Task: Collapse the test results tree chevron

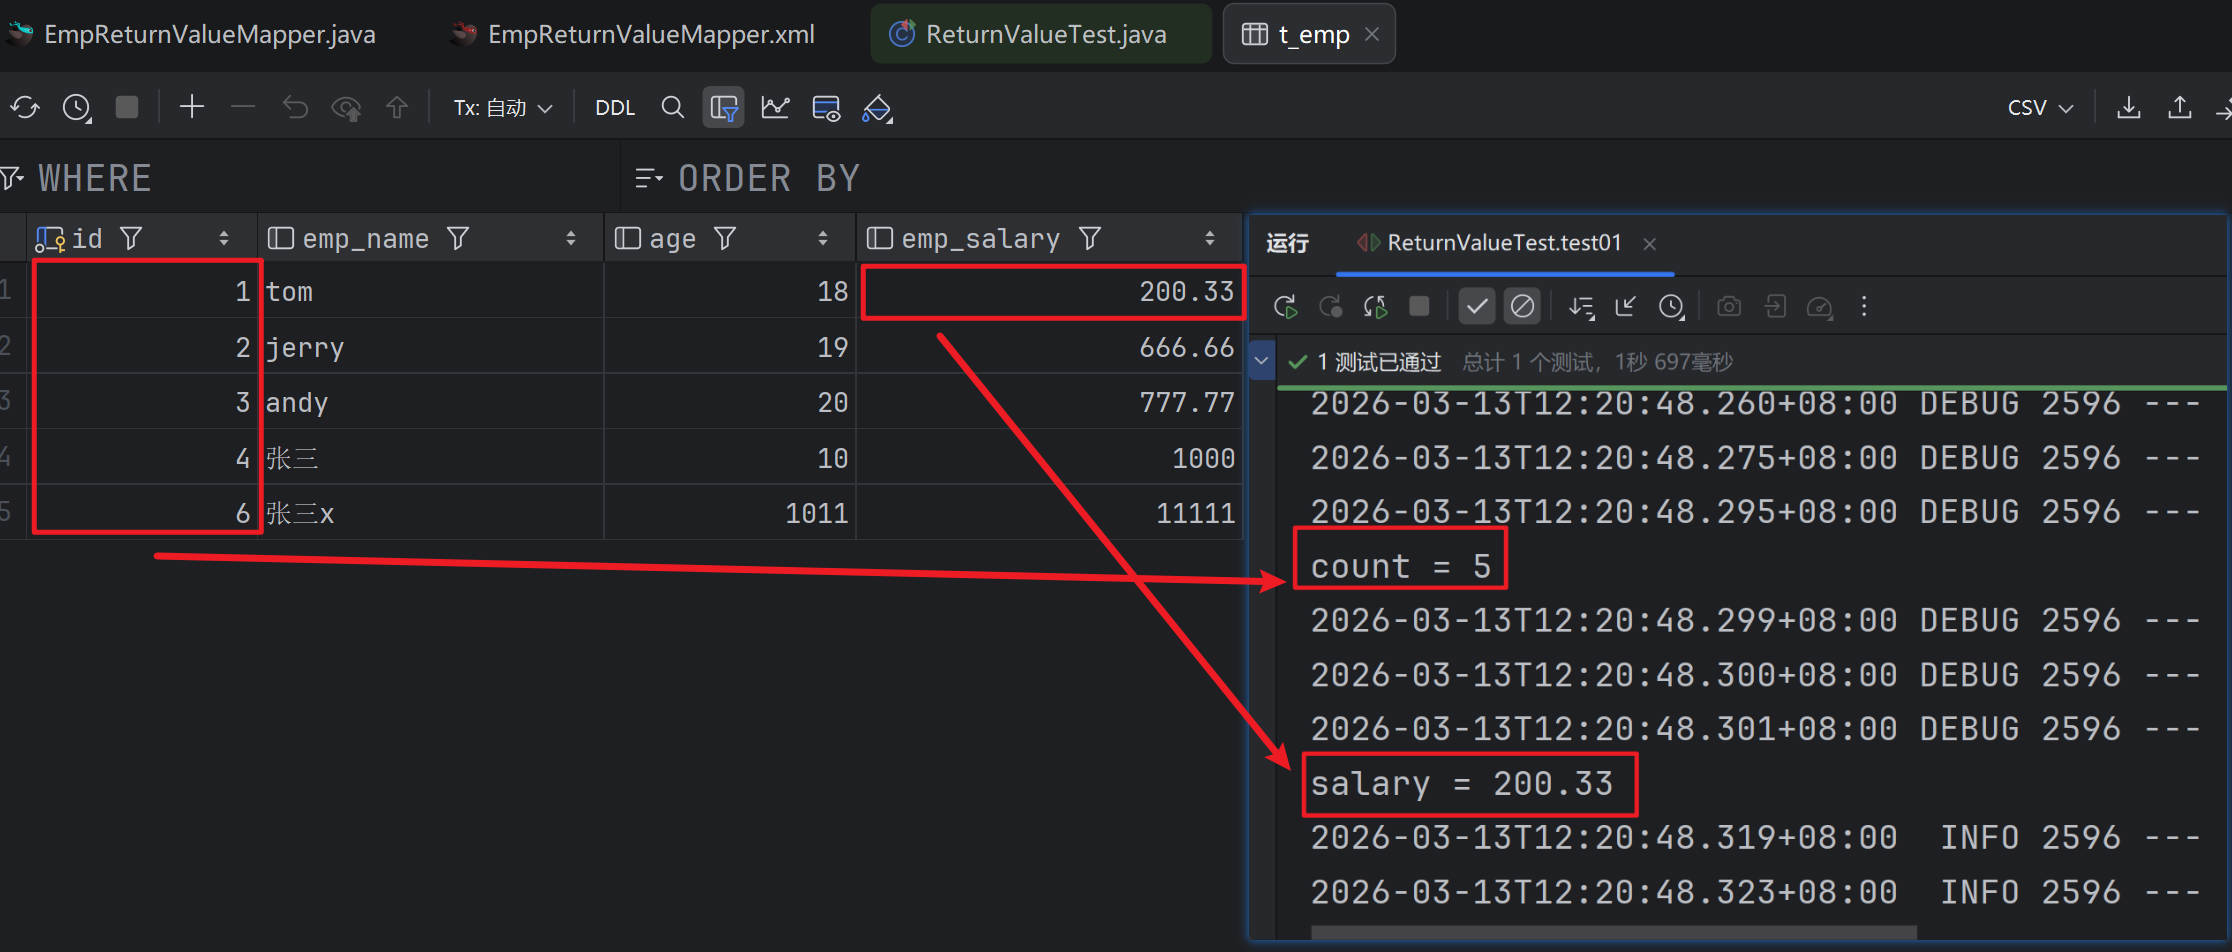Action: click(1262, 361)
